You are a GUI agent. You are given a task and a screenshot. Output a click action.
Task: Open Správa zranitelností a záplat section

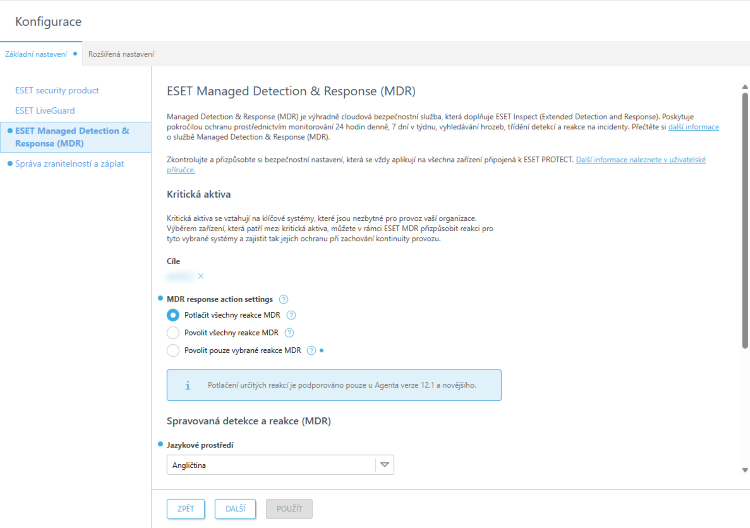coord(70,163)
